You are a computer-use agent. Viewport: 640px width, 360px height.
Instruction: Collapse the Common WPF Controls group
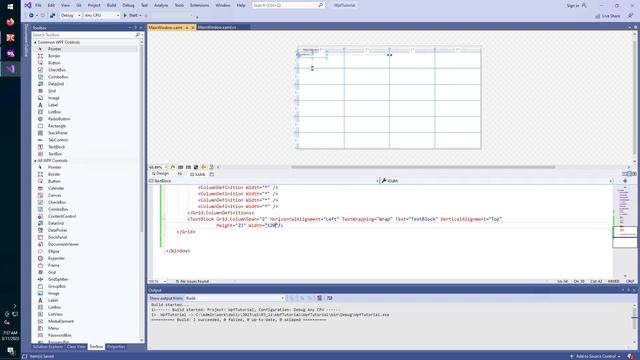point(36,42)
